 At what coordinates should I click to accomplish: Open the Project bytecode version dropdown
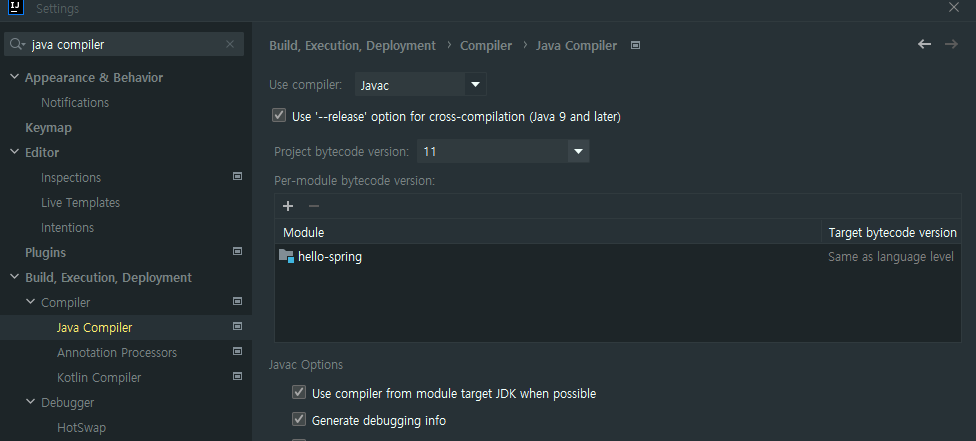pos(503,151)
